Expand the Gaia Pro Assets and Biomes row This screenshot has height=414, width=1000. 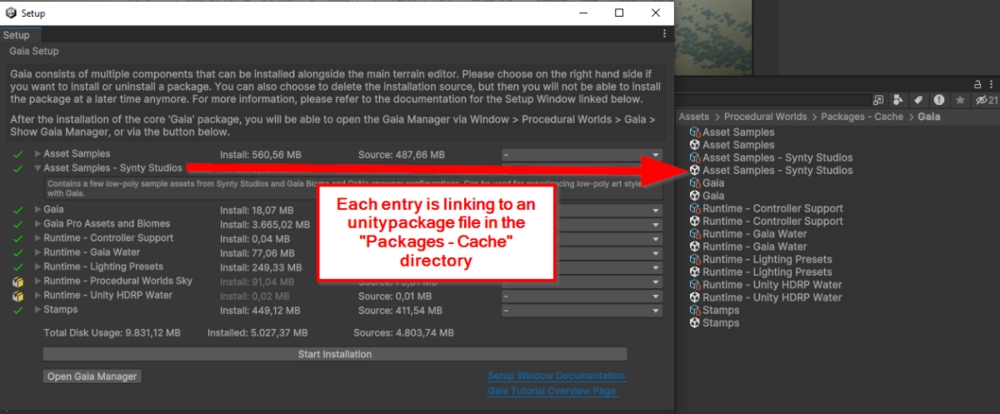point(38,224)
